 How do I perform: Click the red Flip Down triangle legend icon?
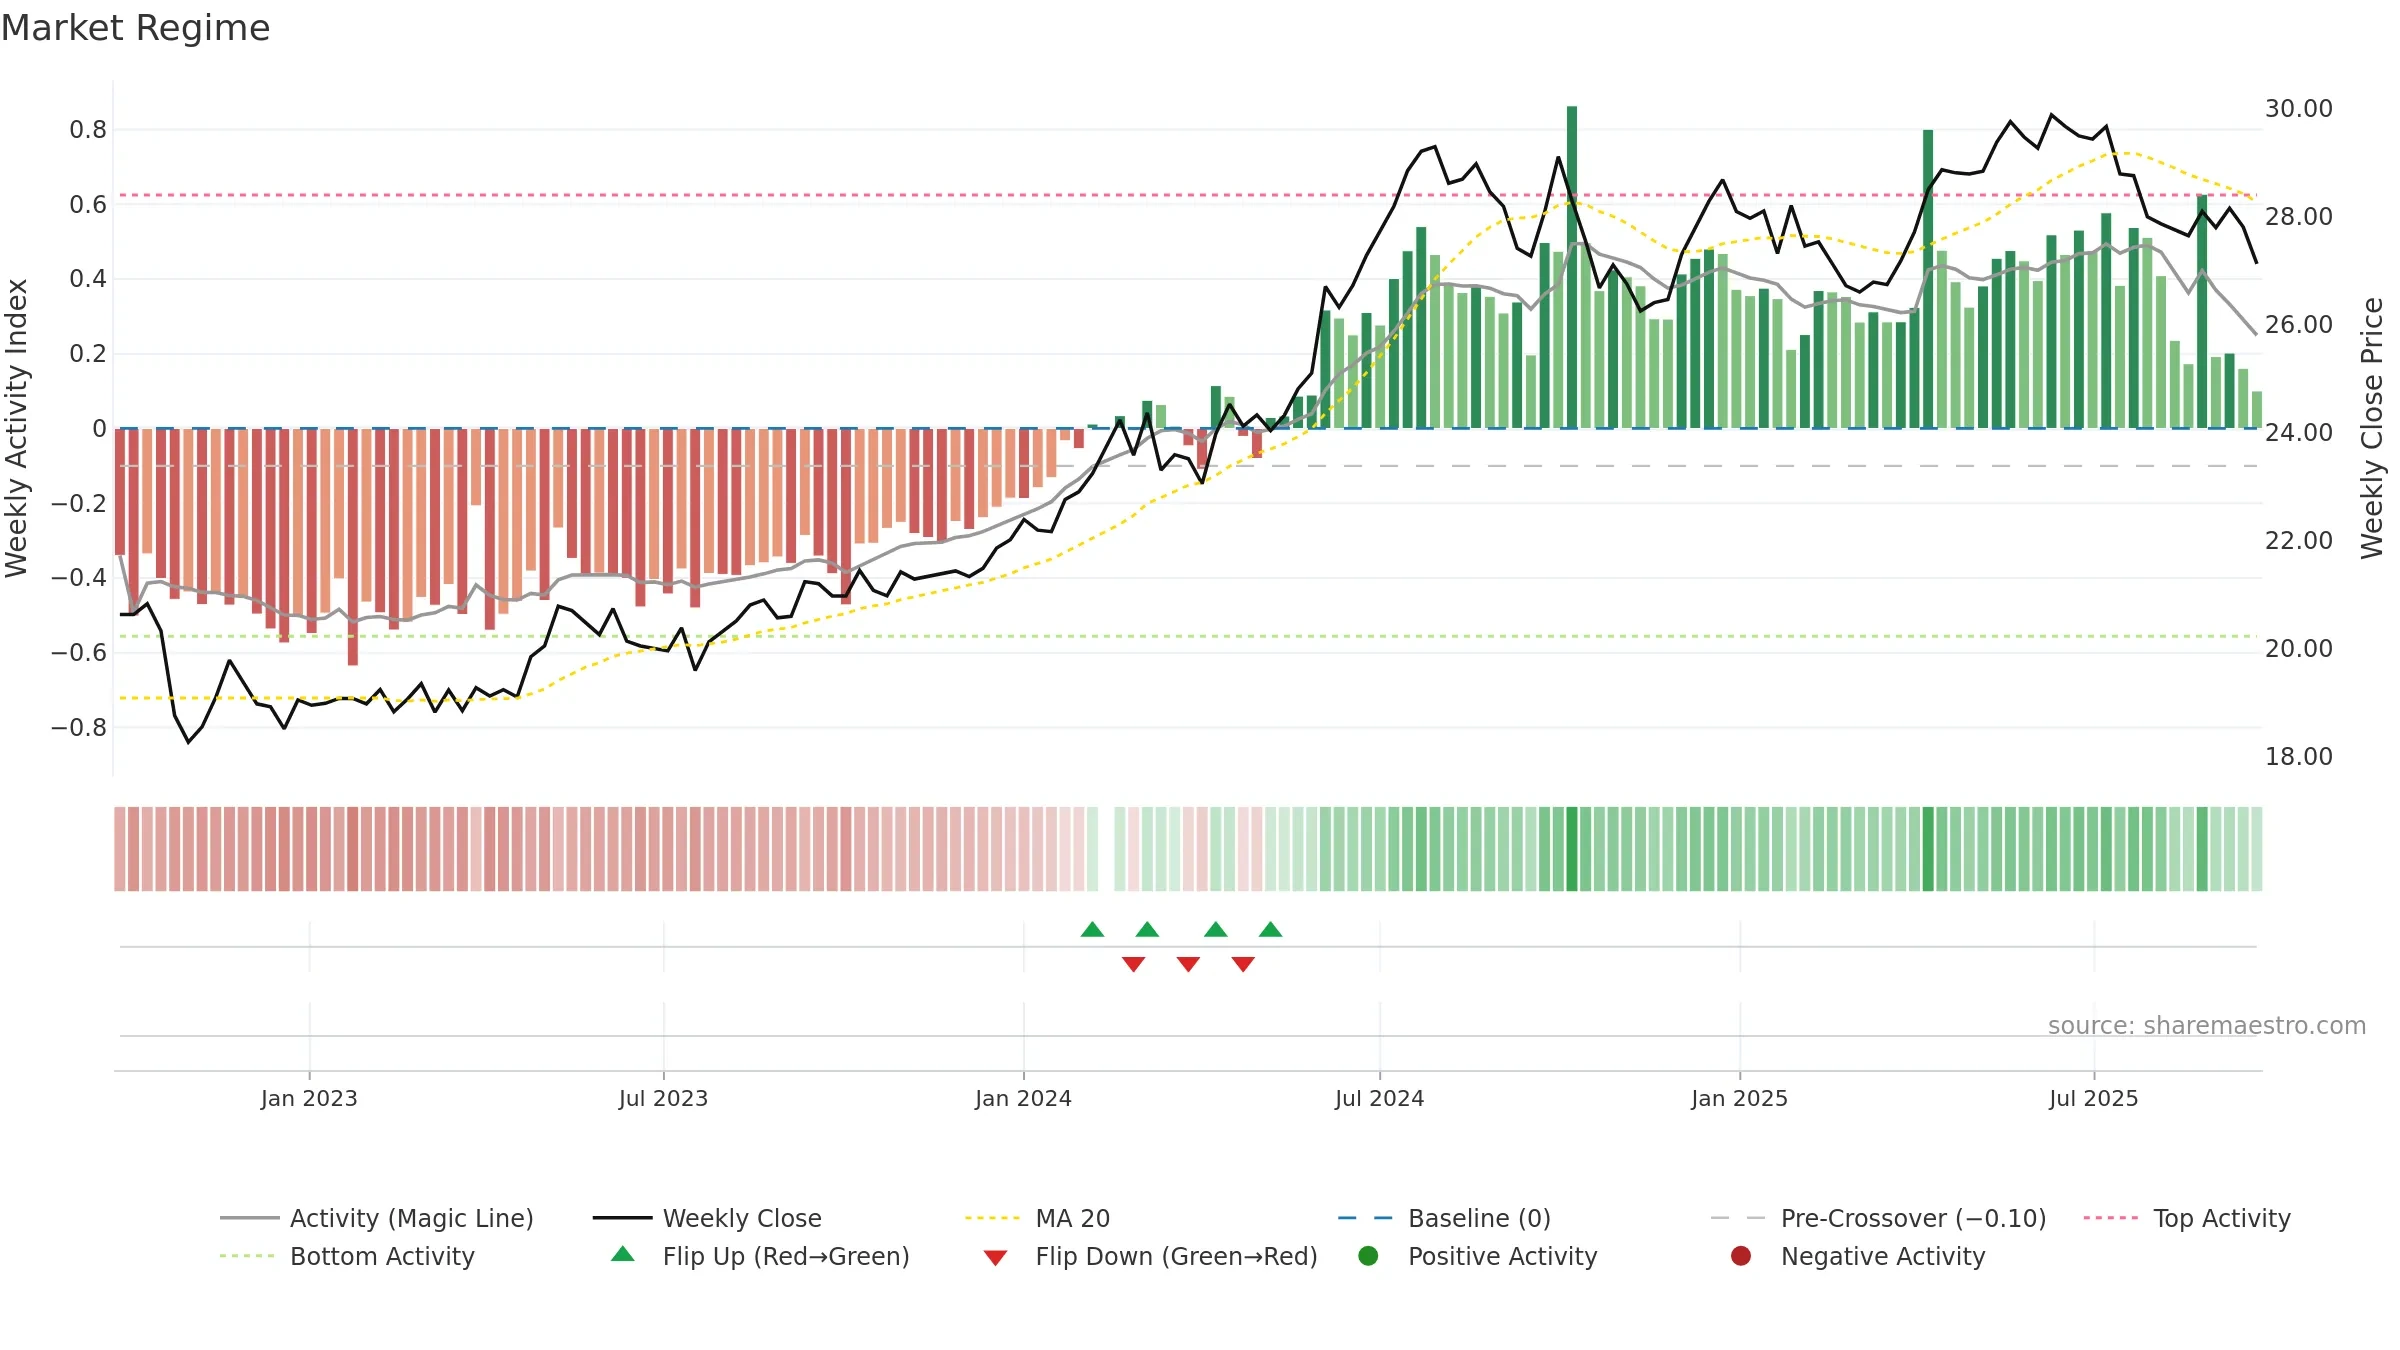tap(995, 1258)
